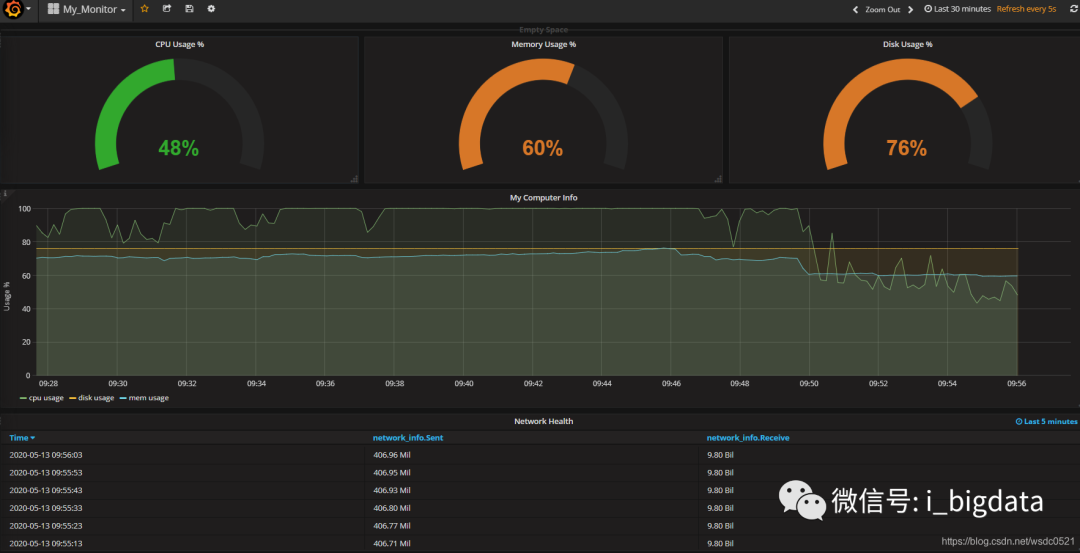The width and height of the screenshot is (1080, 553).
Task: Click the Zoom Out button
Action: point(883,10)
